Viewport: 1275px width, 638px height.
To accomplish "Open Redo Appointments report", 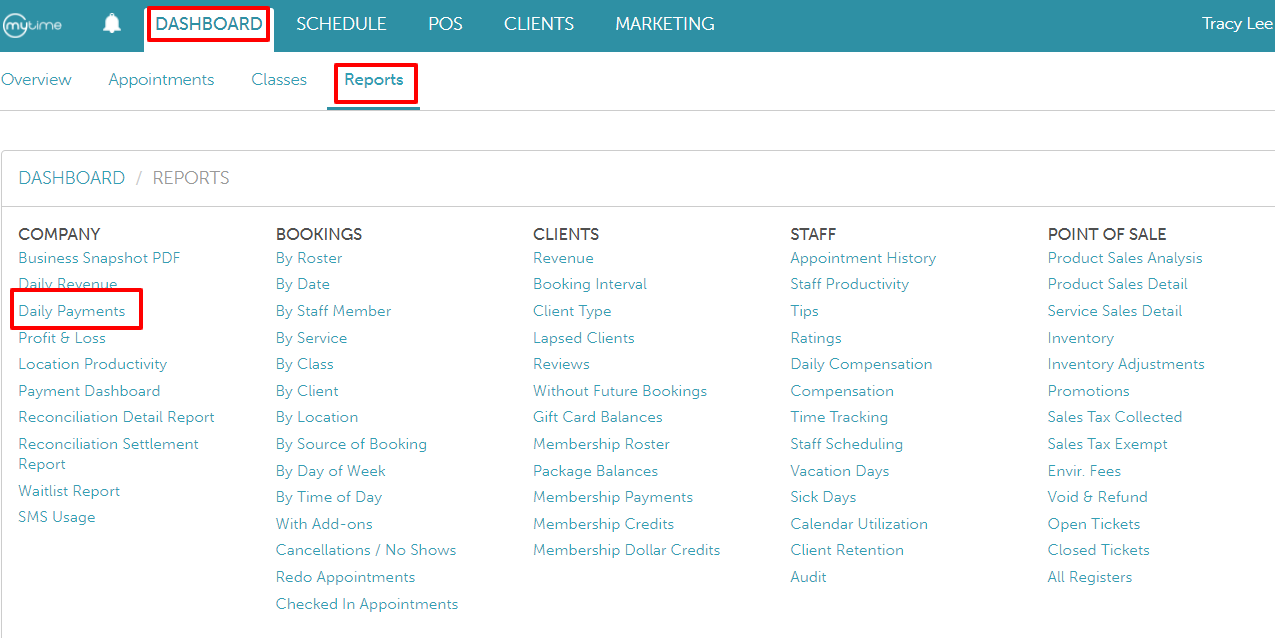I will [346, 577].
